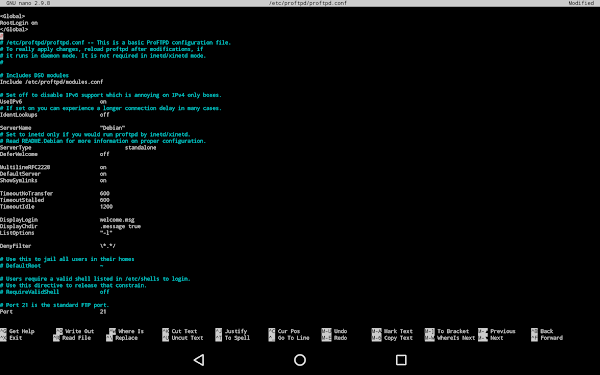Tap the Previous shortcut label
This screenshot has width=600, height=375.
pos(503,331)
